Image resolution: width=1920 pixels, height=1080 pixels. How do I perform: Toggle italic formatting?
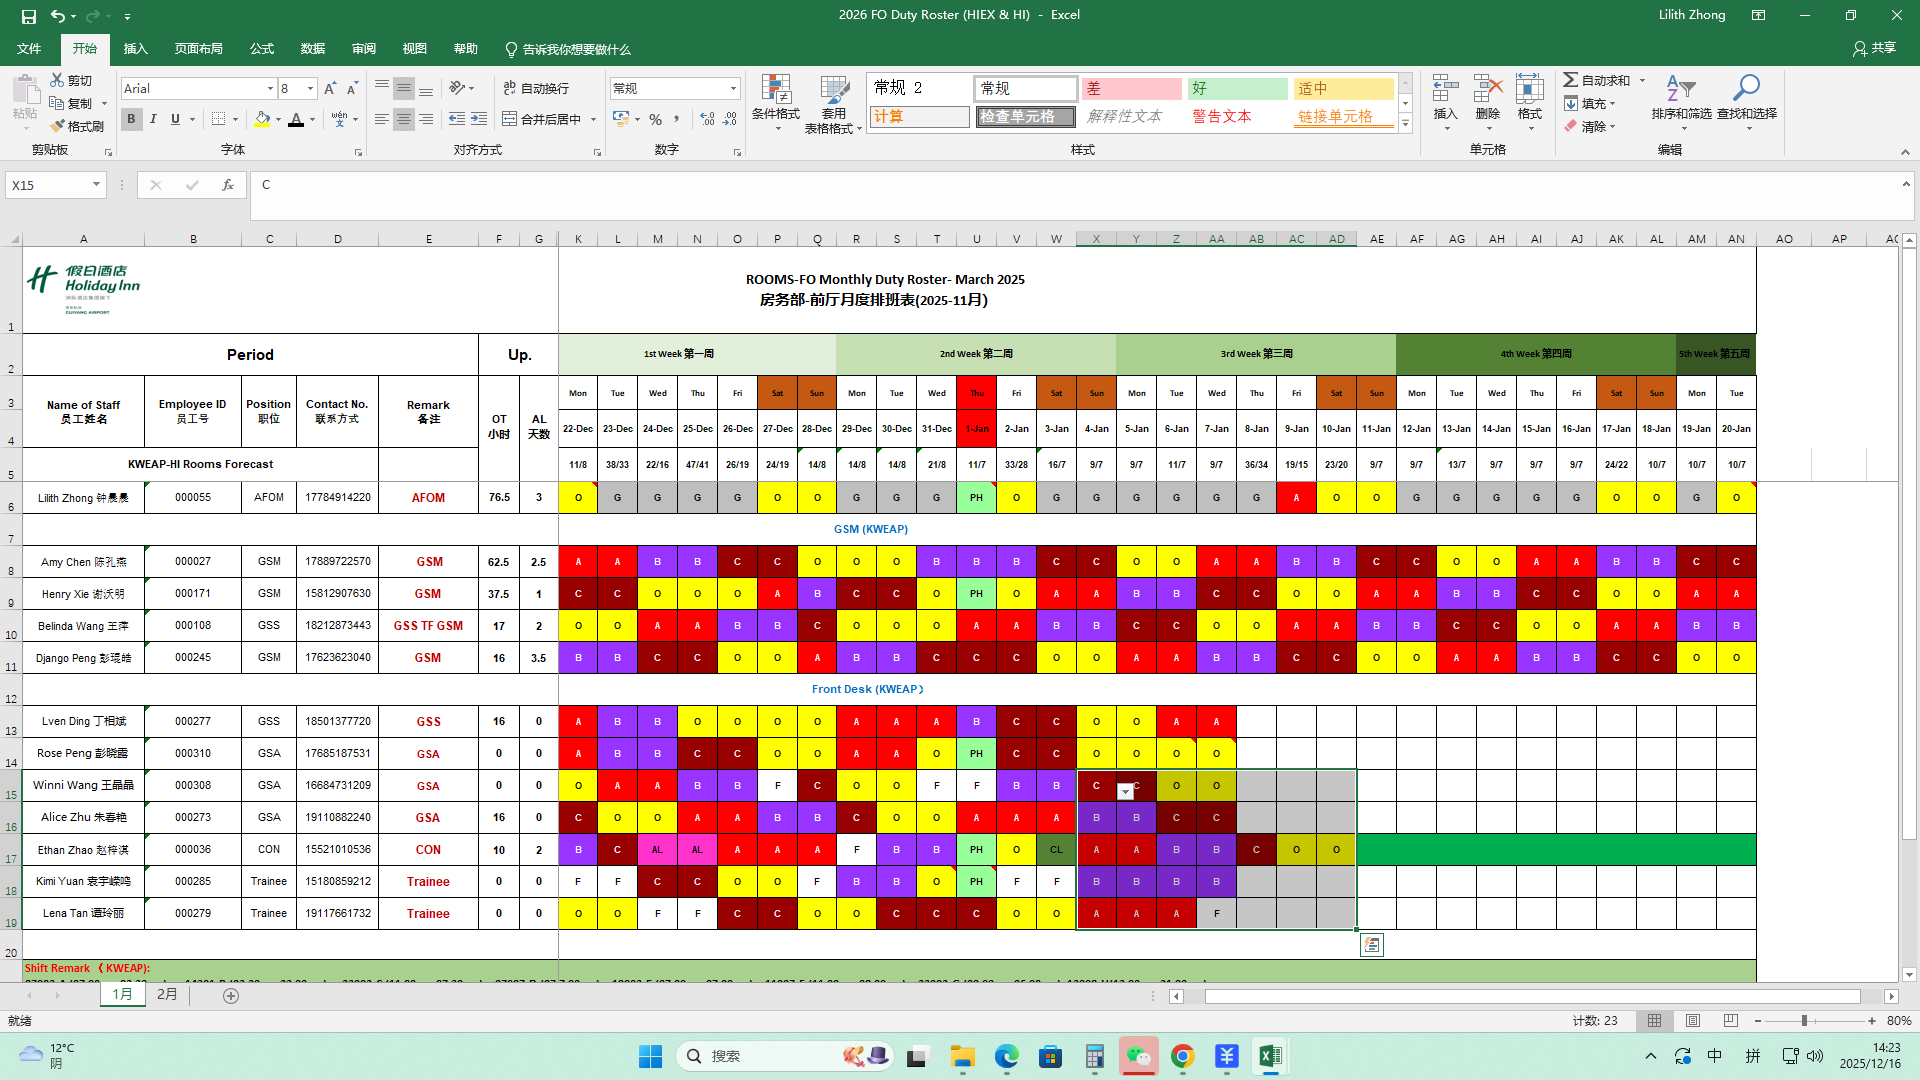153,119
